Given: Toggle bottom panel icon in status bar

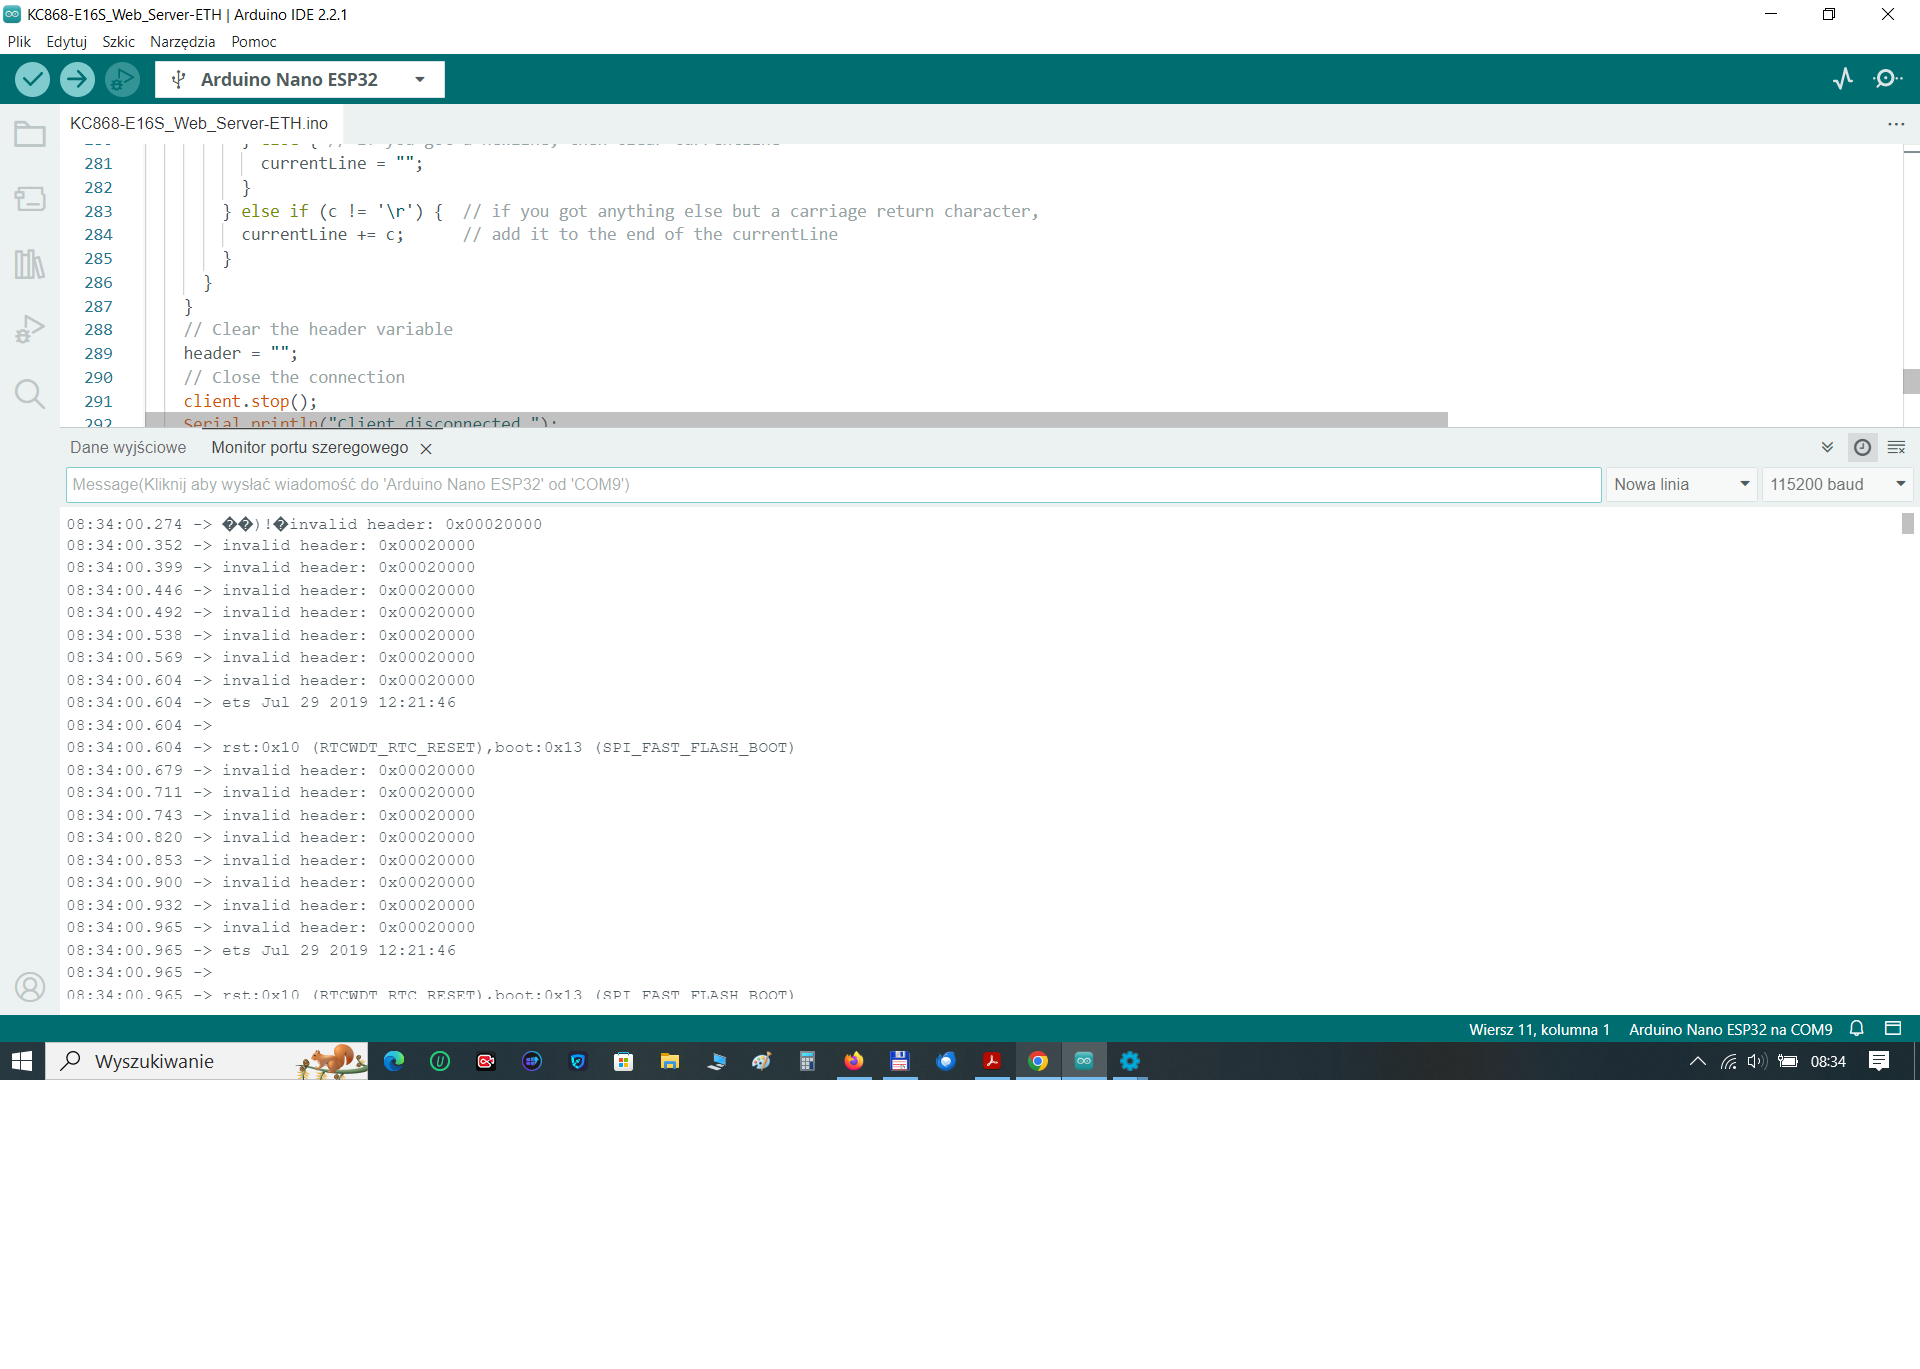Looking at the screenshot, I should (1893, 1029).
